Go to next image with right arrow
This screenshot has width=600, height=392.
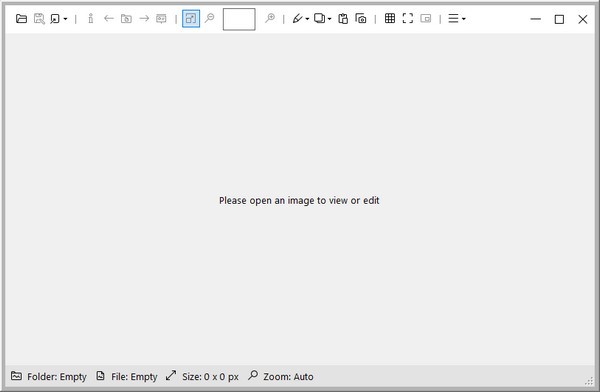pos(144,18)
